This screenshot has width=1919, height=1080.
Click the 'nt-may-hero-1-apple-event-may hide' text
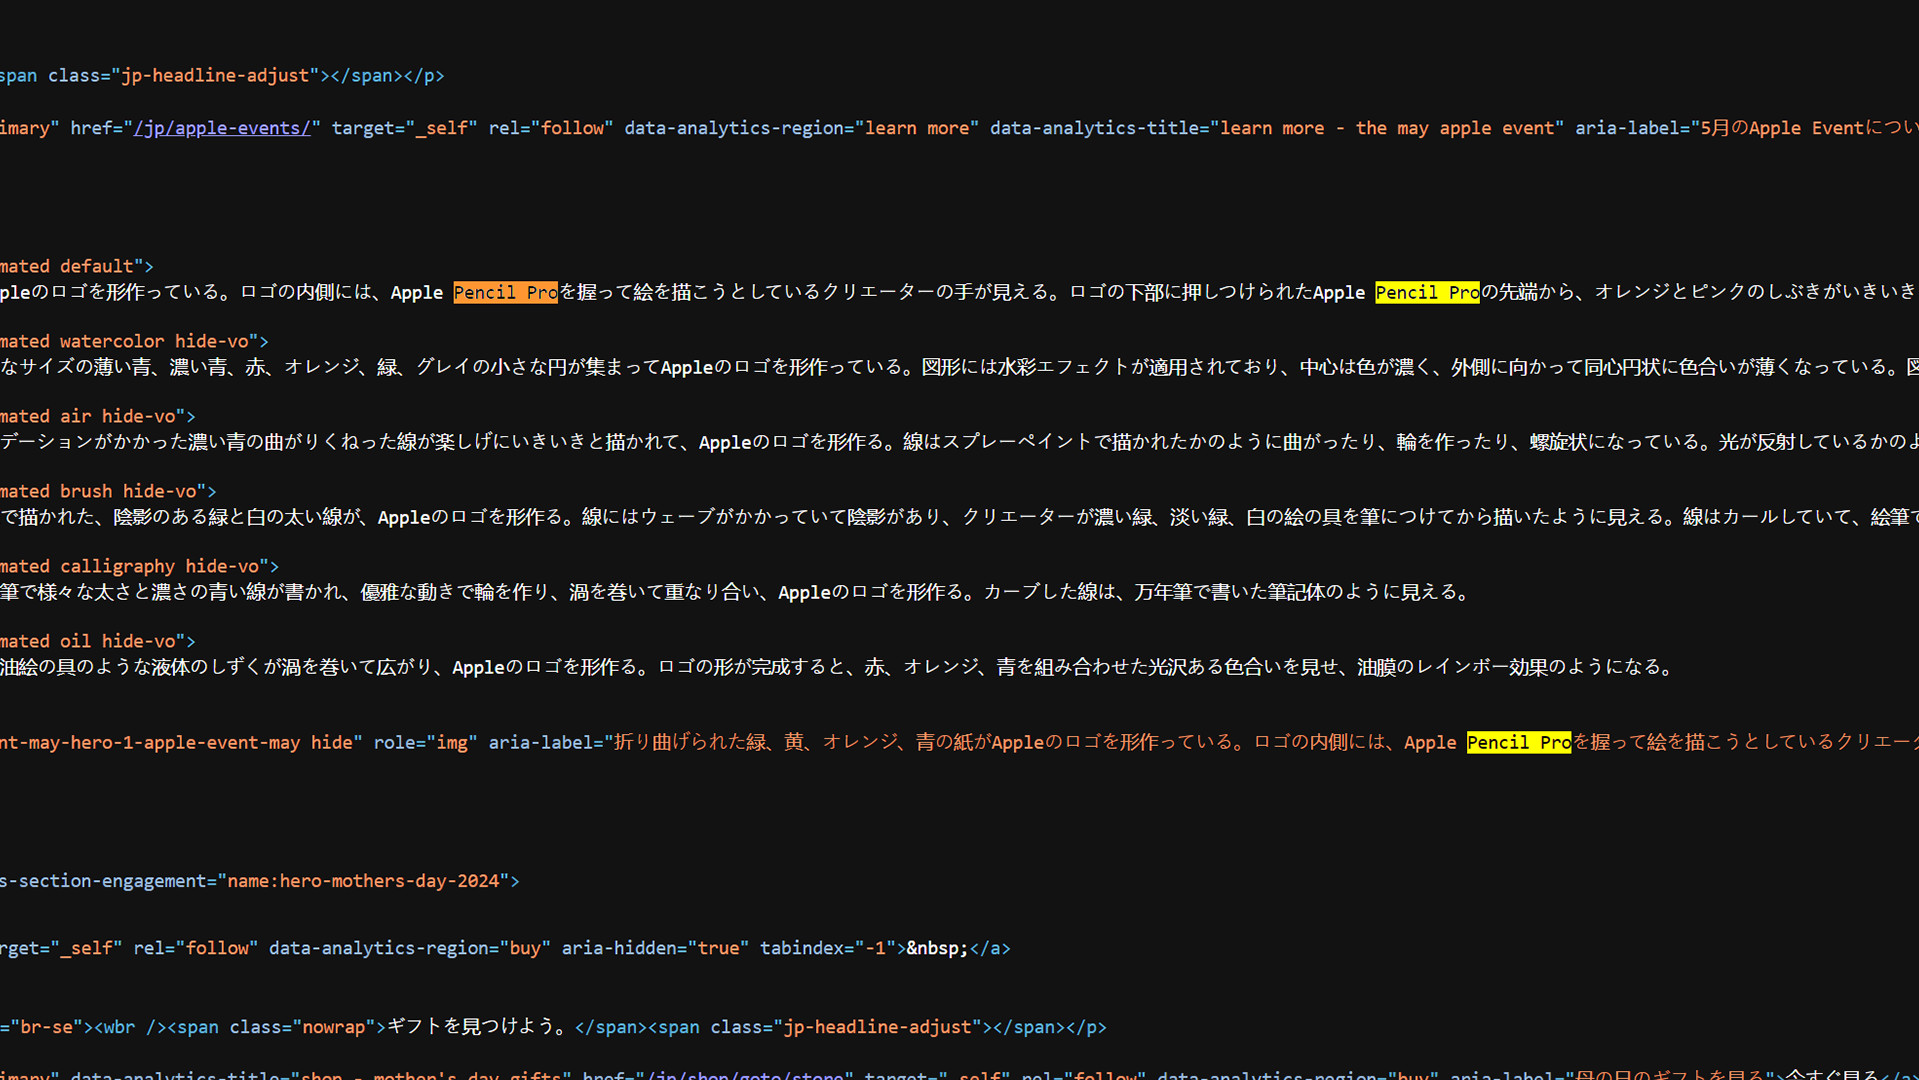point(176,742)
